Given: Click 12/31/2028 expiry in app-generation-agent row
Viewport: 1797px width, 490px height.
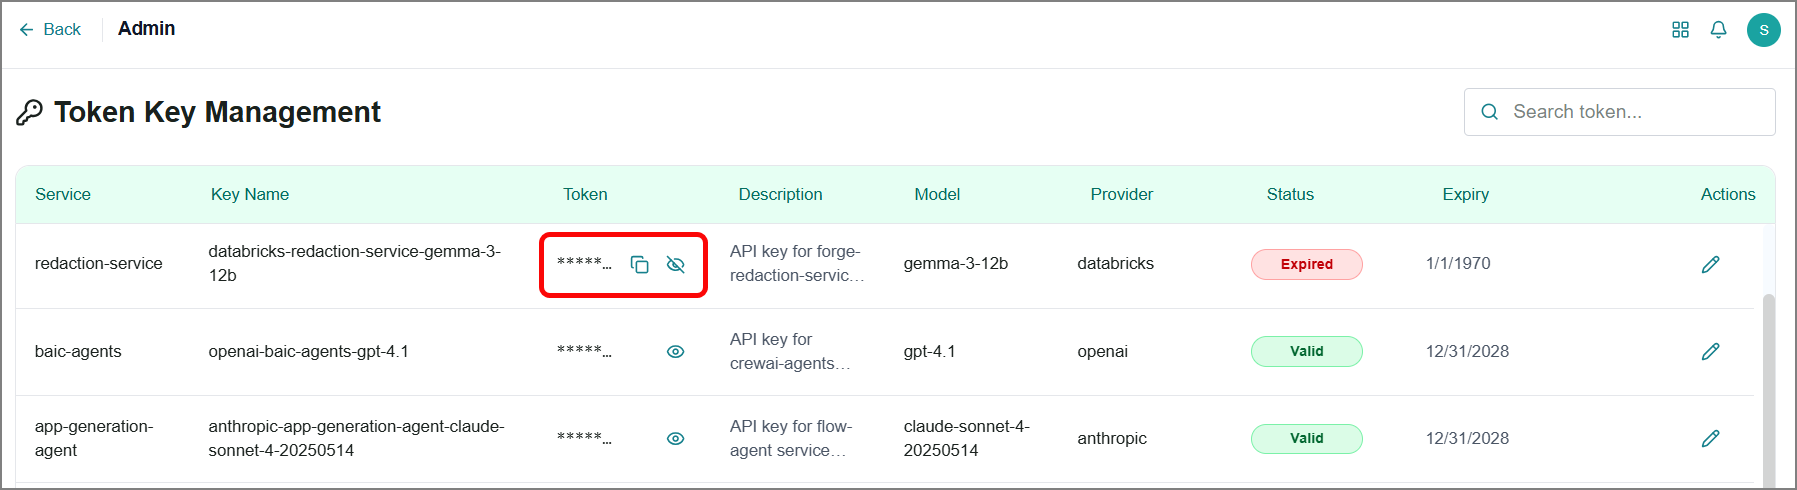Looking at the screenshot, I should point(1467,438).
